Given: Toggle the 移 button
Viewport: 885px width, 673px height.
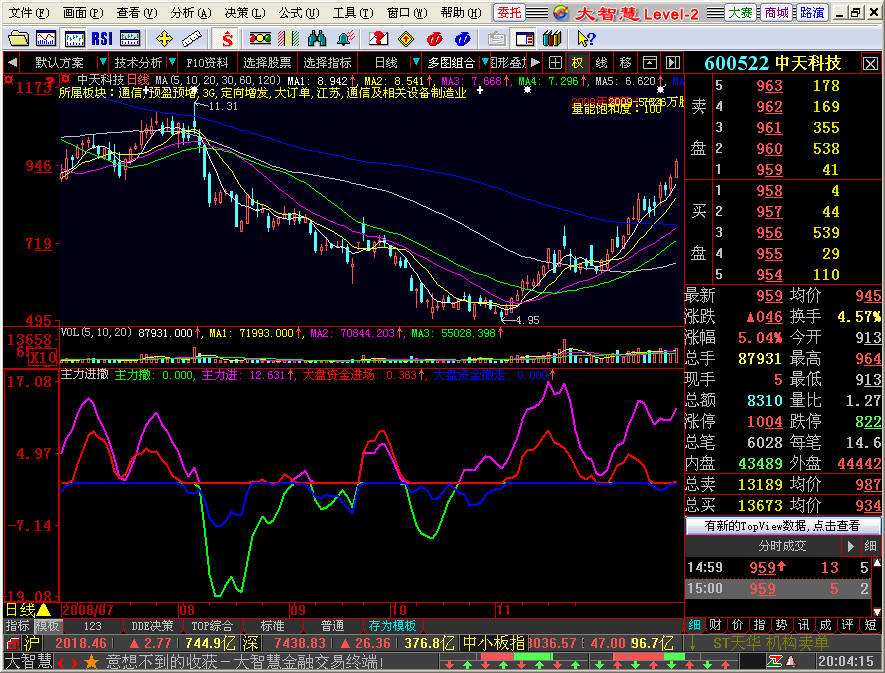Looking at the screenshot, I should (x=625, y=63).
